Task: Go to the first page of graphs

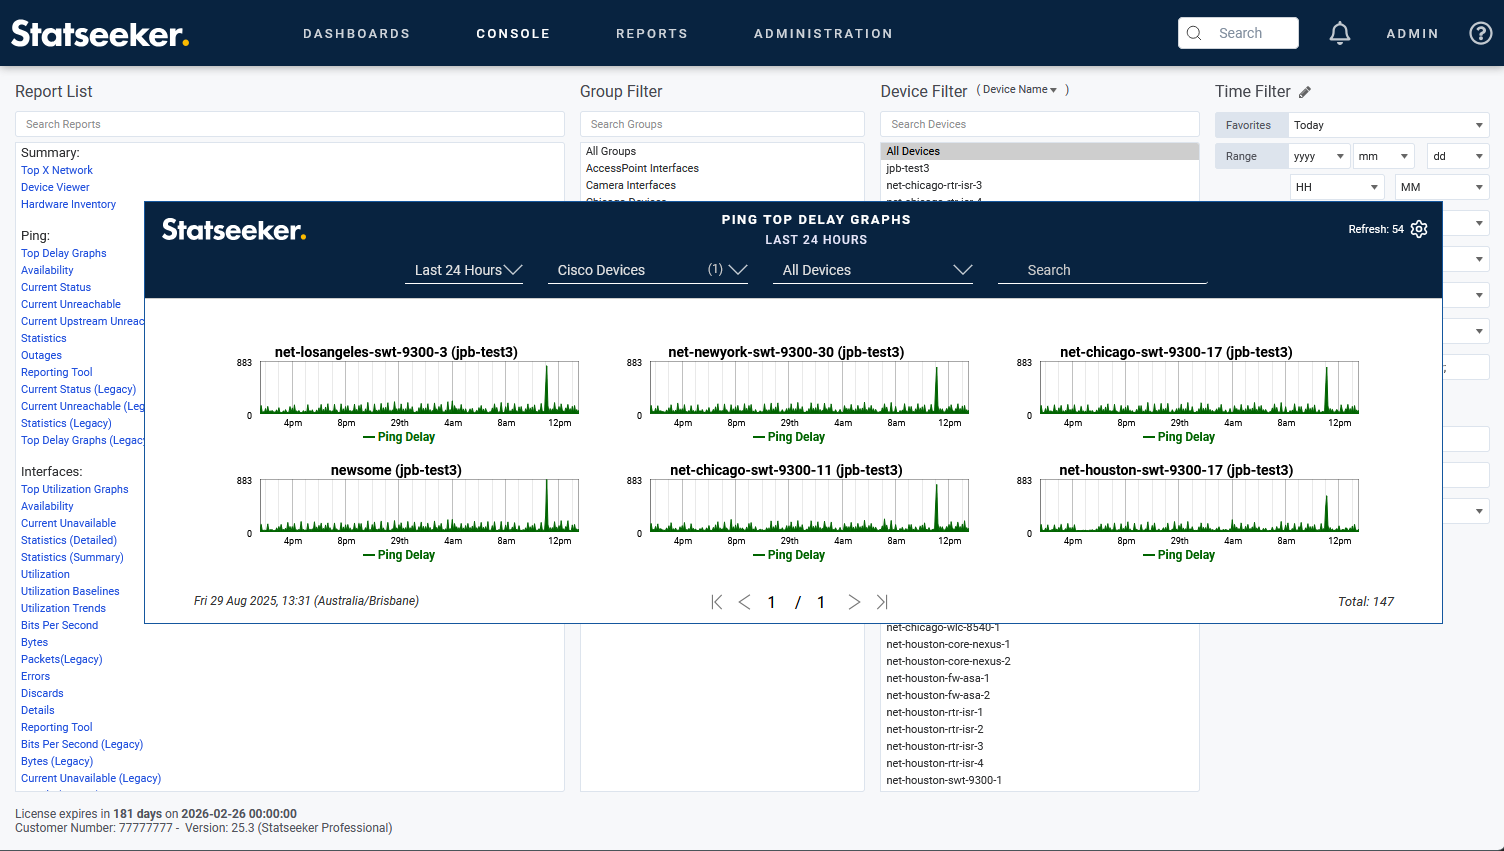Action: pyautogui.click(x=716, y=602)
